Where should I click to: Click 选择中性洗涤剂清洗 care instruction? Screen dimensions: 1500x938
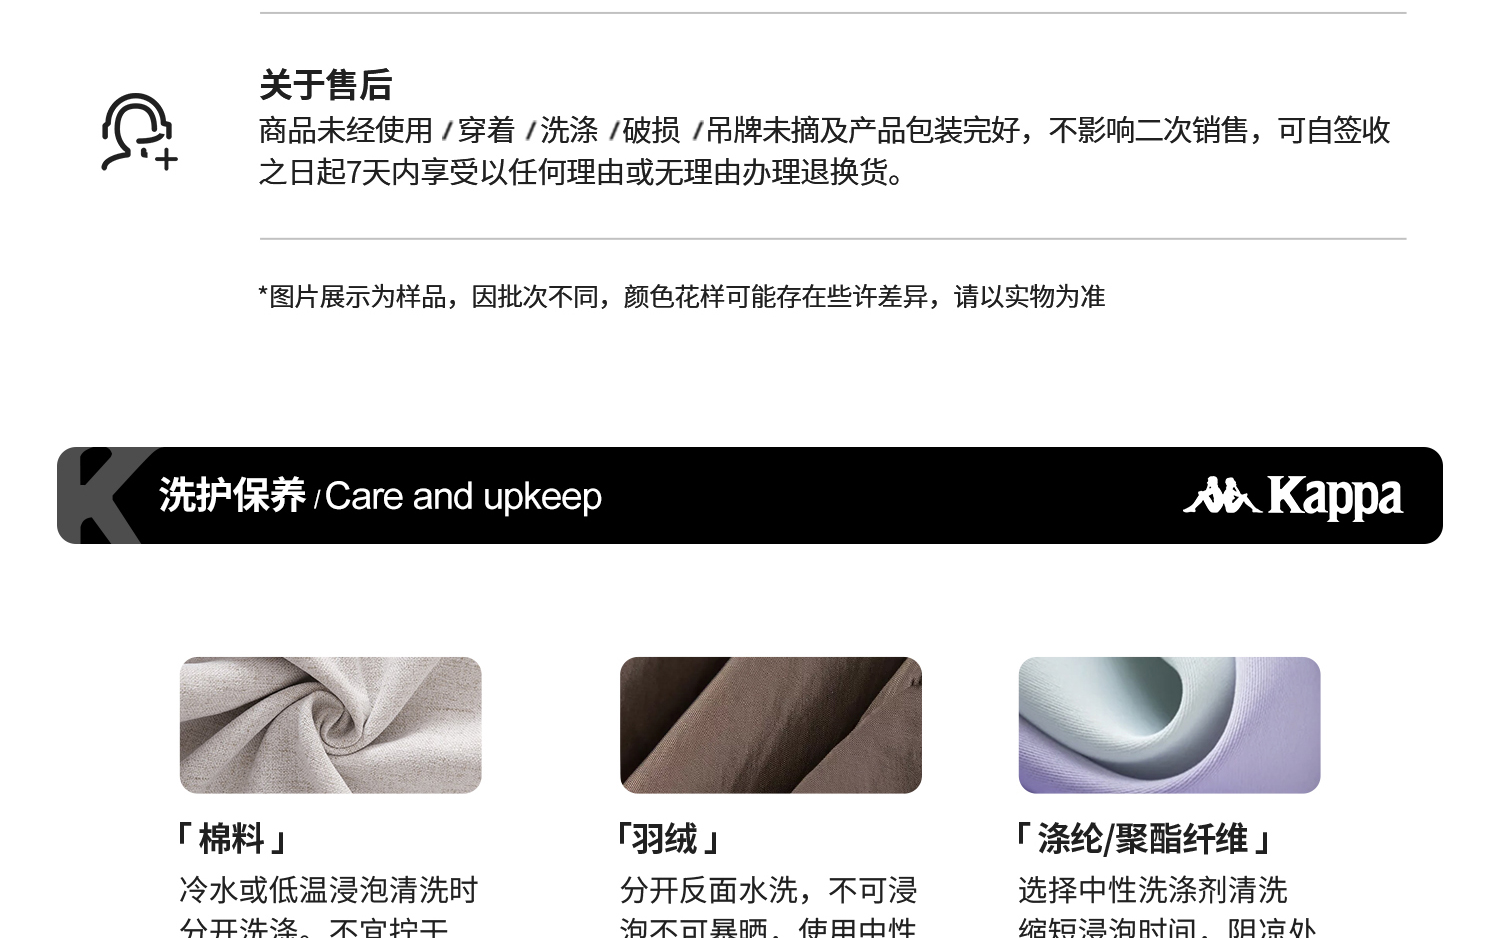click(1152, 890)
